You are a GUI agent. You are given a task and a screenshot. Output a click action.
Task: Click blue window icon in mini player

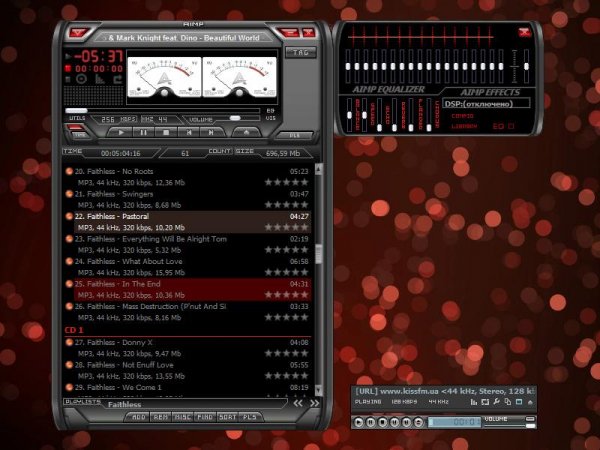click(x=519, y=402)
